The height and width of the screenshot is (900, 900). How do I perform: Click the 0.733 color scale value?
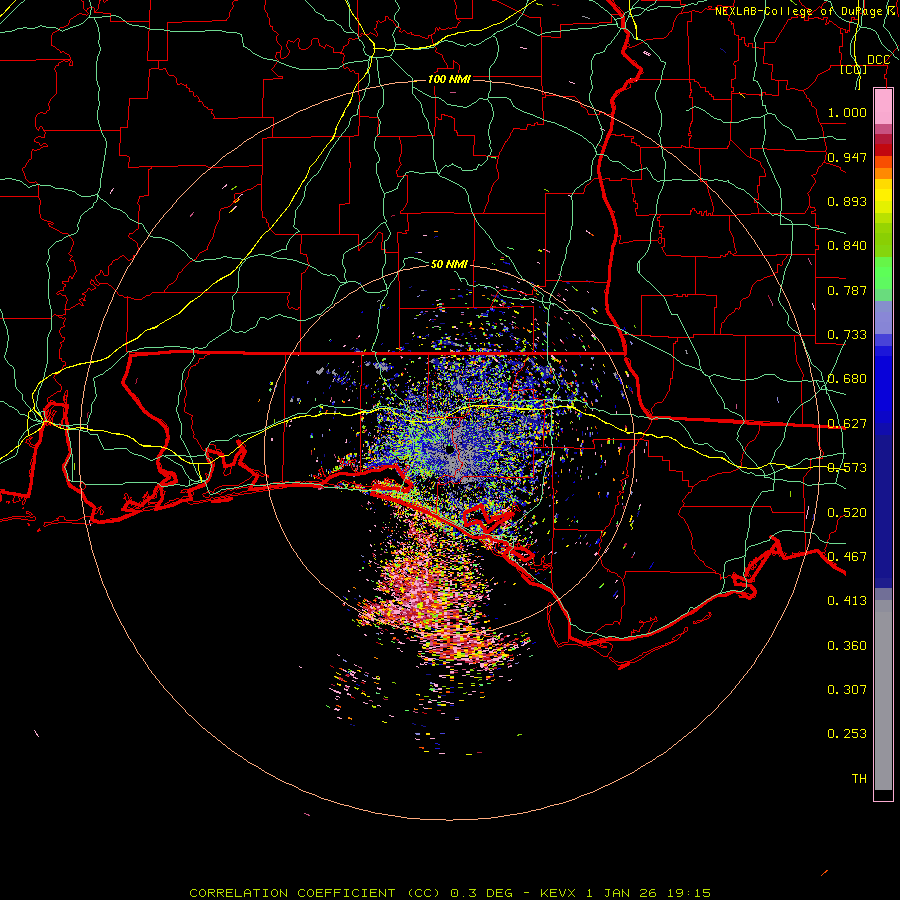coord(847,335)
